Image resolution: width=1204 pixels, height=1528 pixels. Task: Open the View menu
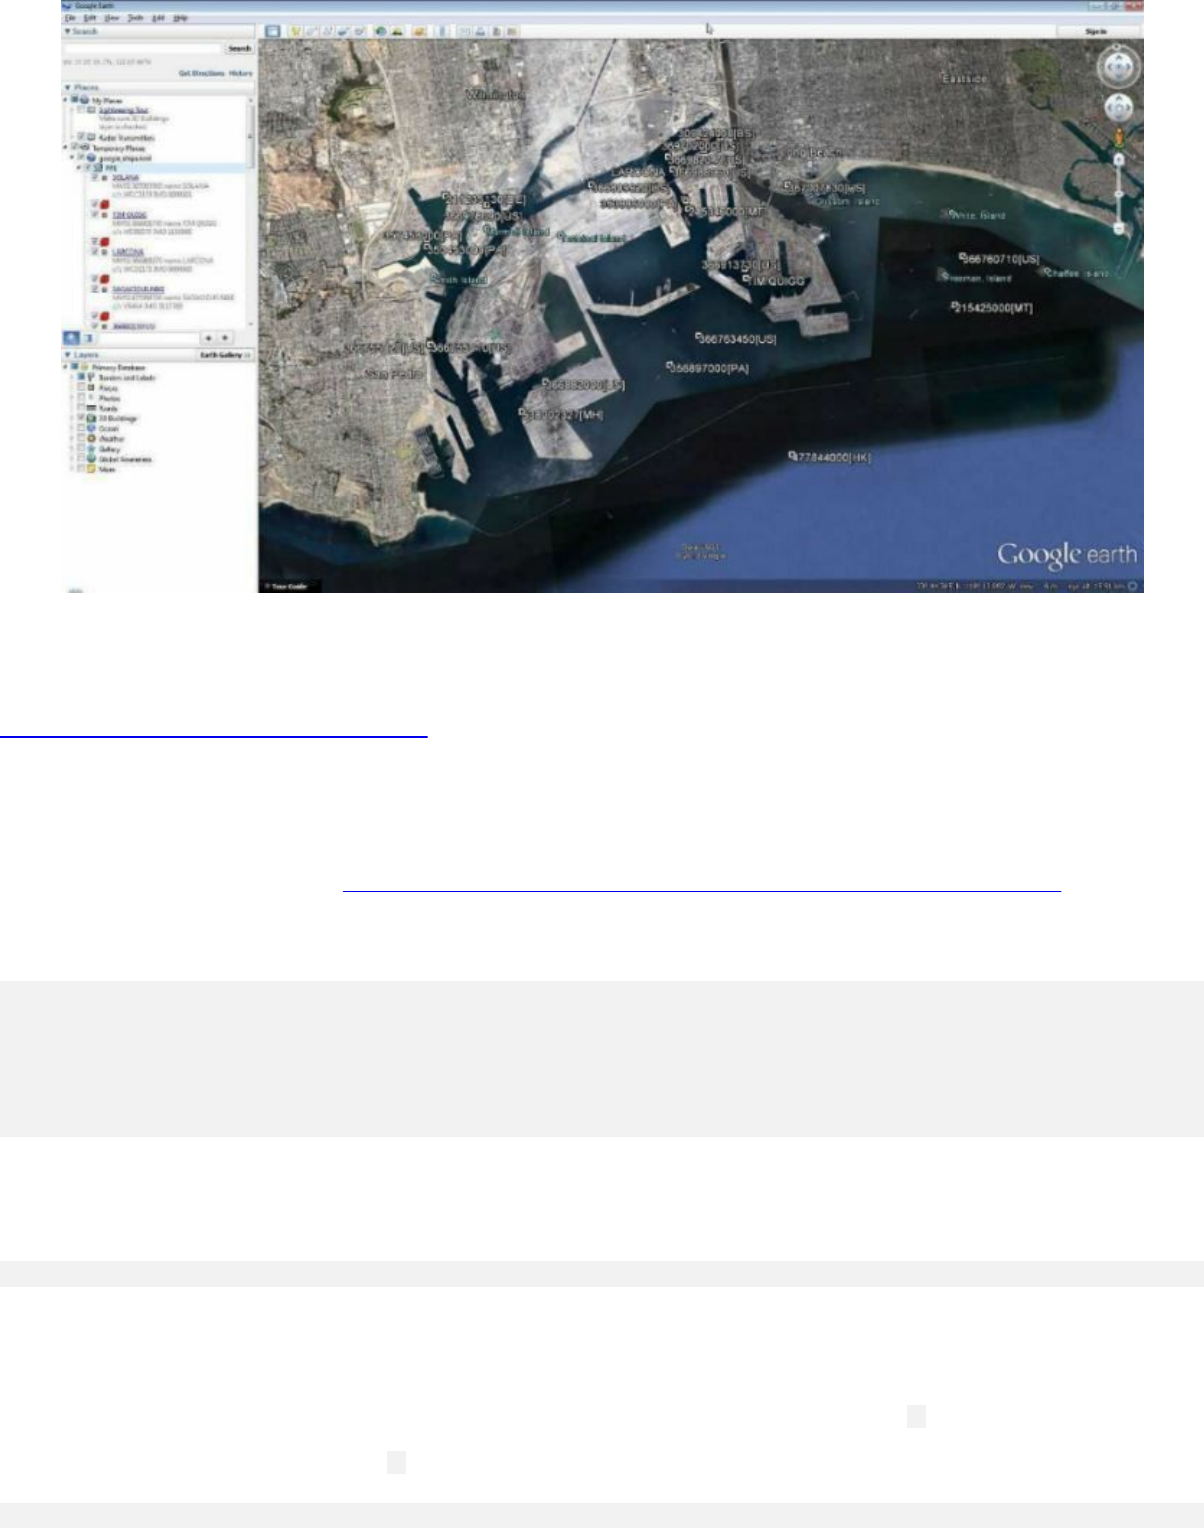112,18
